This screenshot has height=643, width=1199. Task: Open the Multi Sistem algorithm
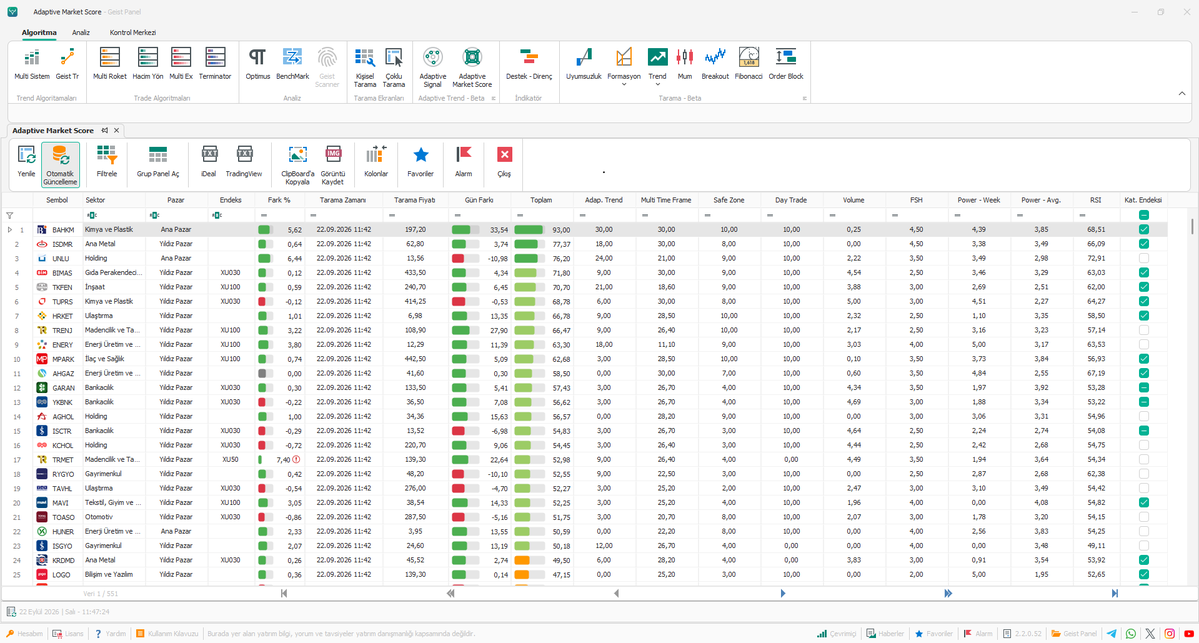[x=32, y=65]
